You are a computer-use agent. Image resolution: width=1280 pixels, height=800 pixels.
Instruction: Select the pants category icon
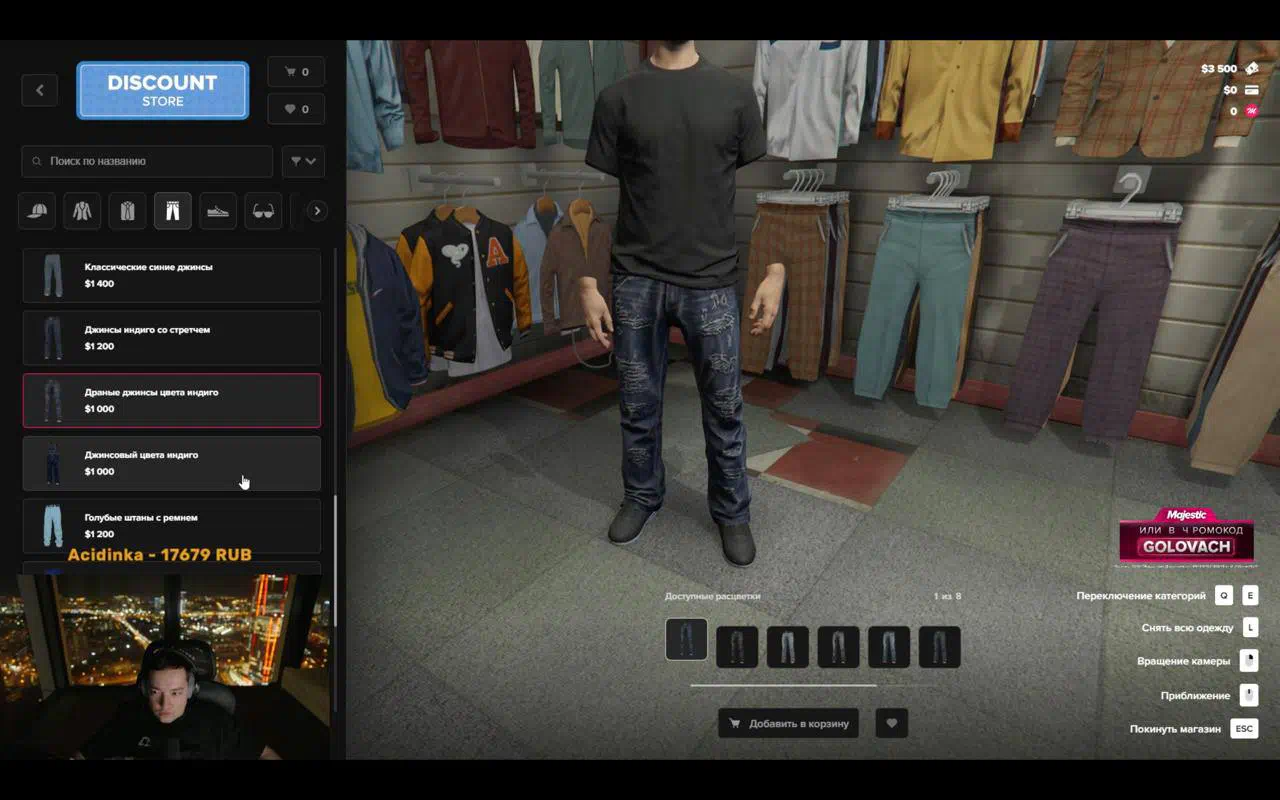coord(172,211)
